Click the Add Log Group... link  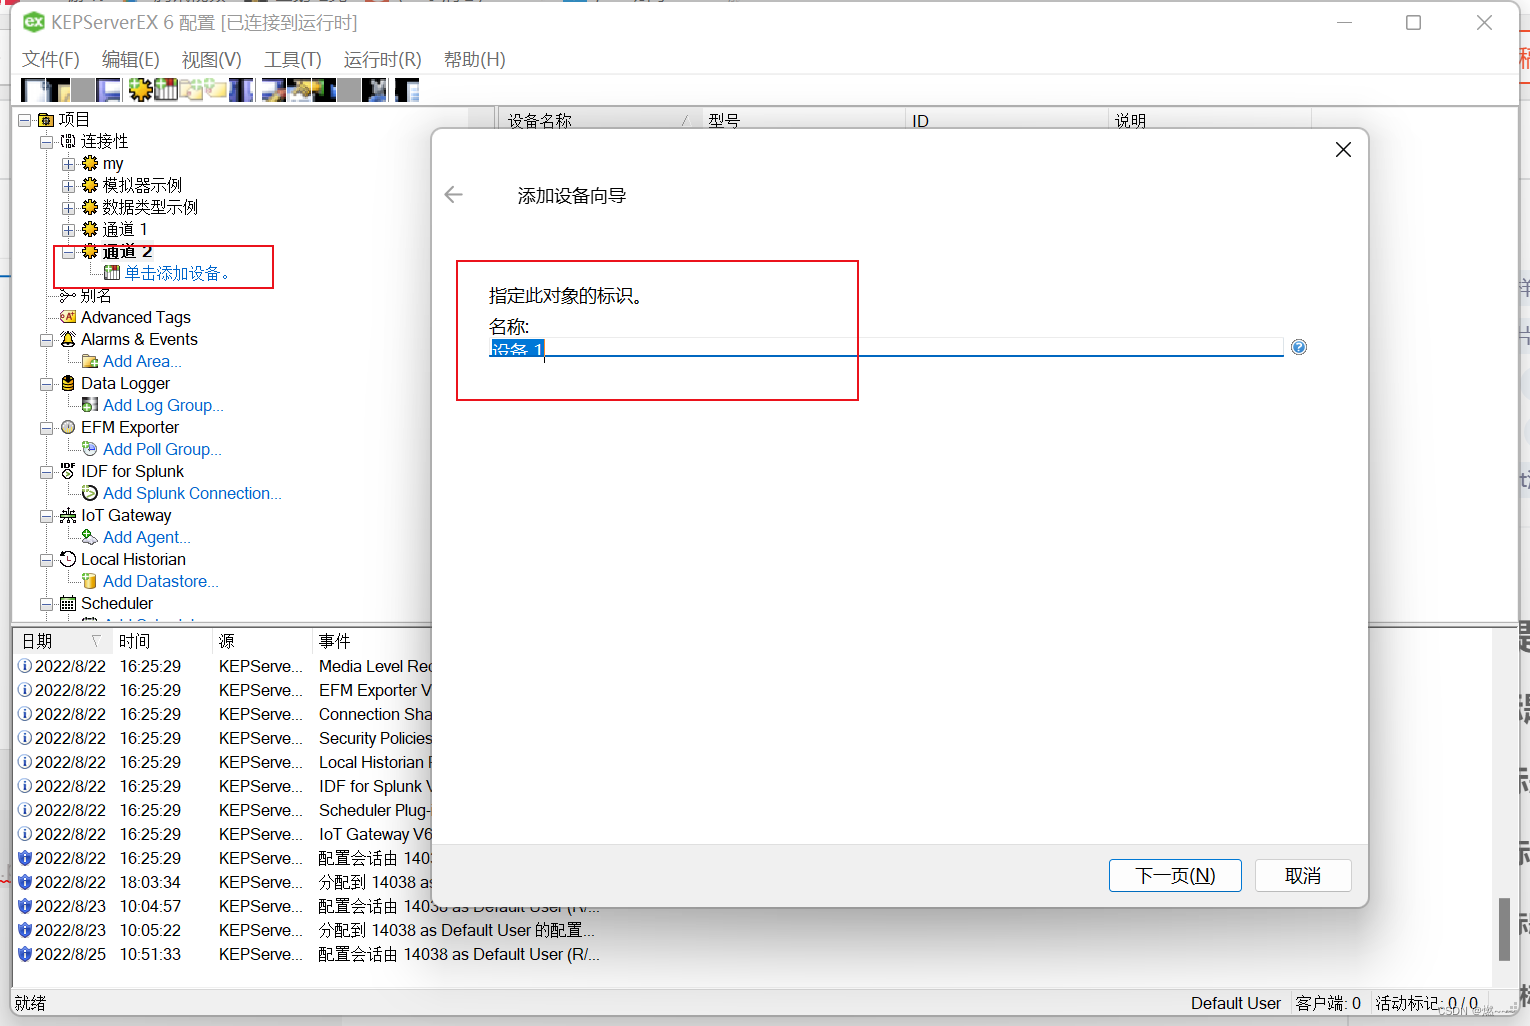point(163,405)
